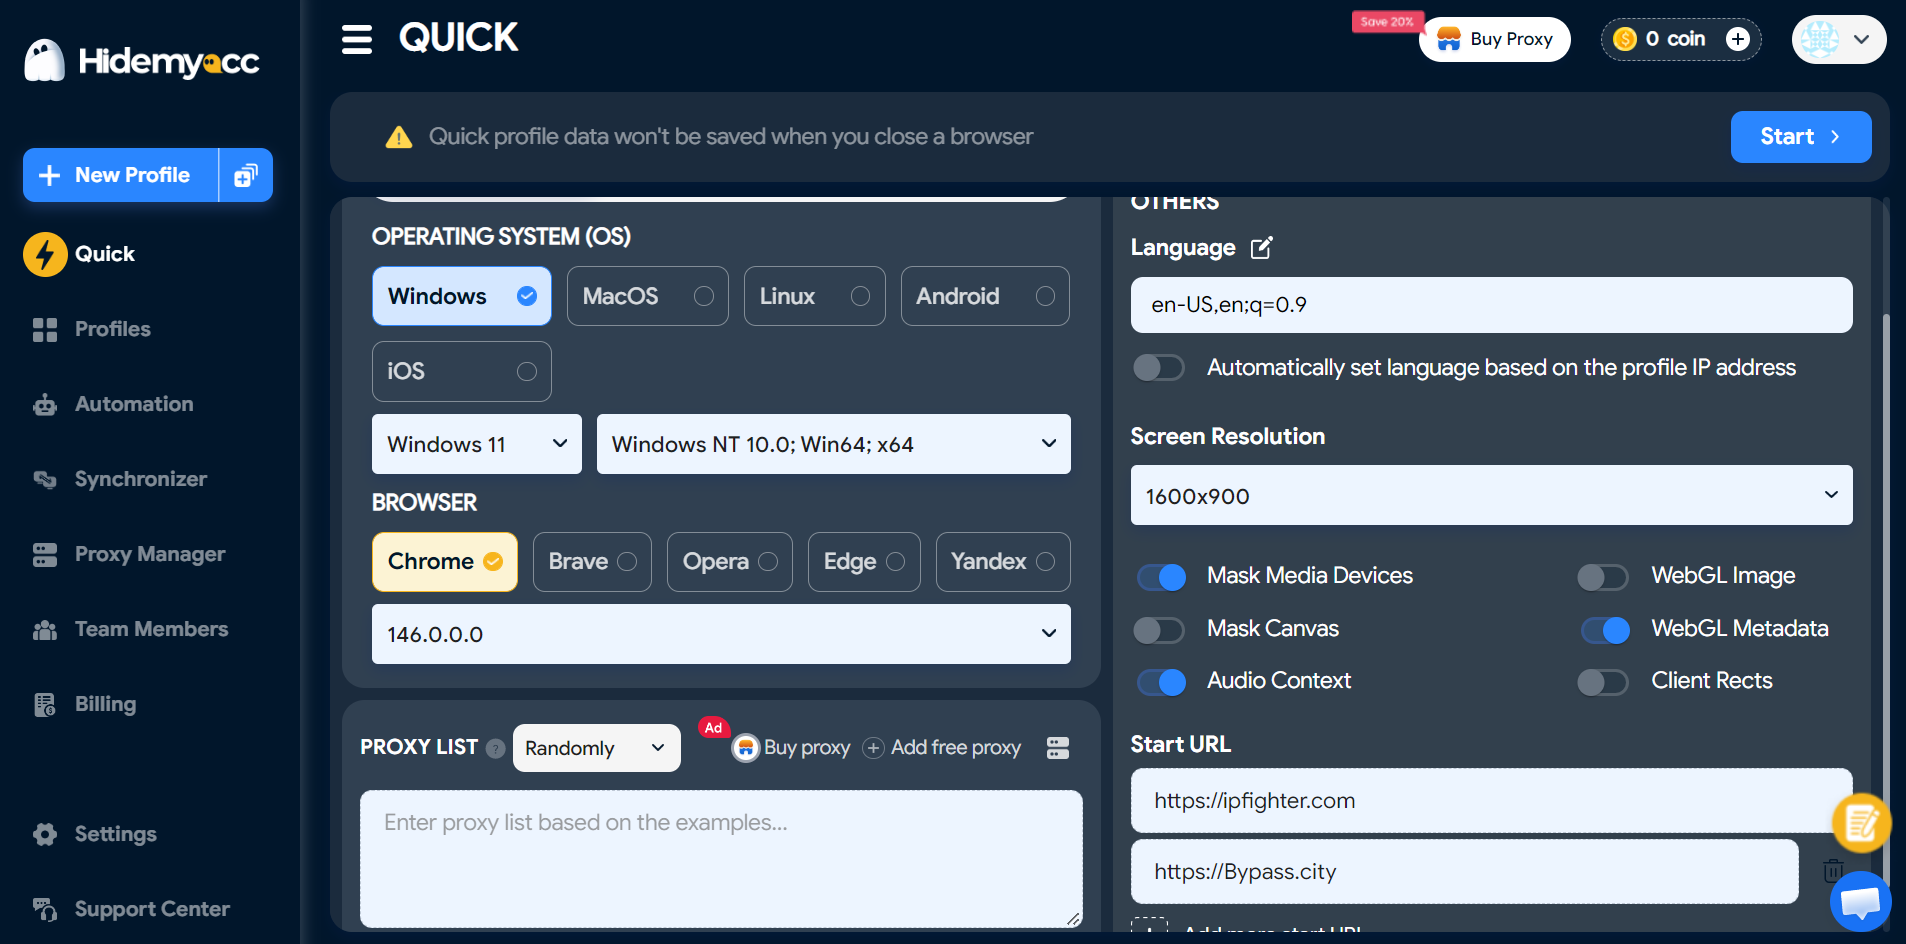Change the proxy selection mode from Randomly
Screen dimensions: 1906x944
pos(596,747)
